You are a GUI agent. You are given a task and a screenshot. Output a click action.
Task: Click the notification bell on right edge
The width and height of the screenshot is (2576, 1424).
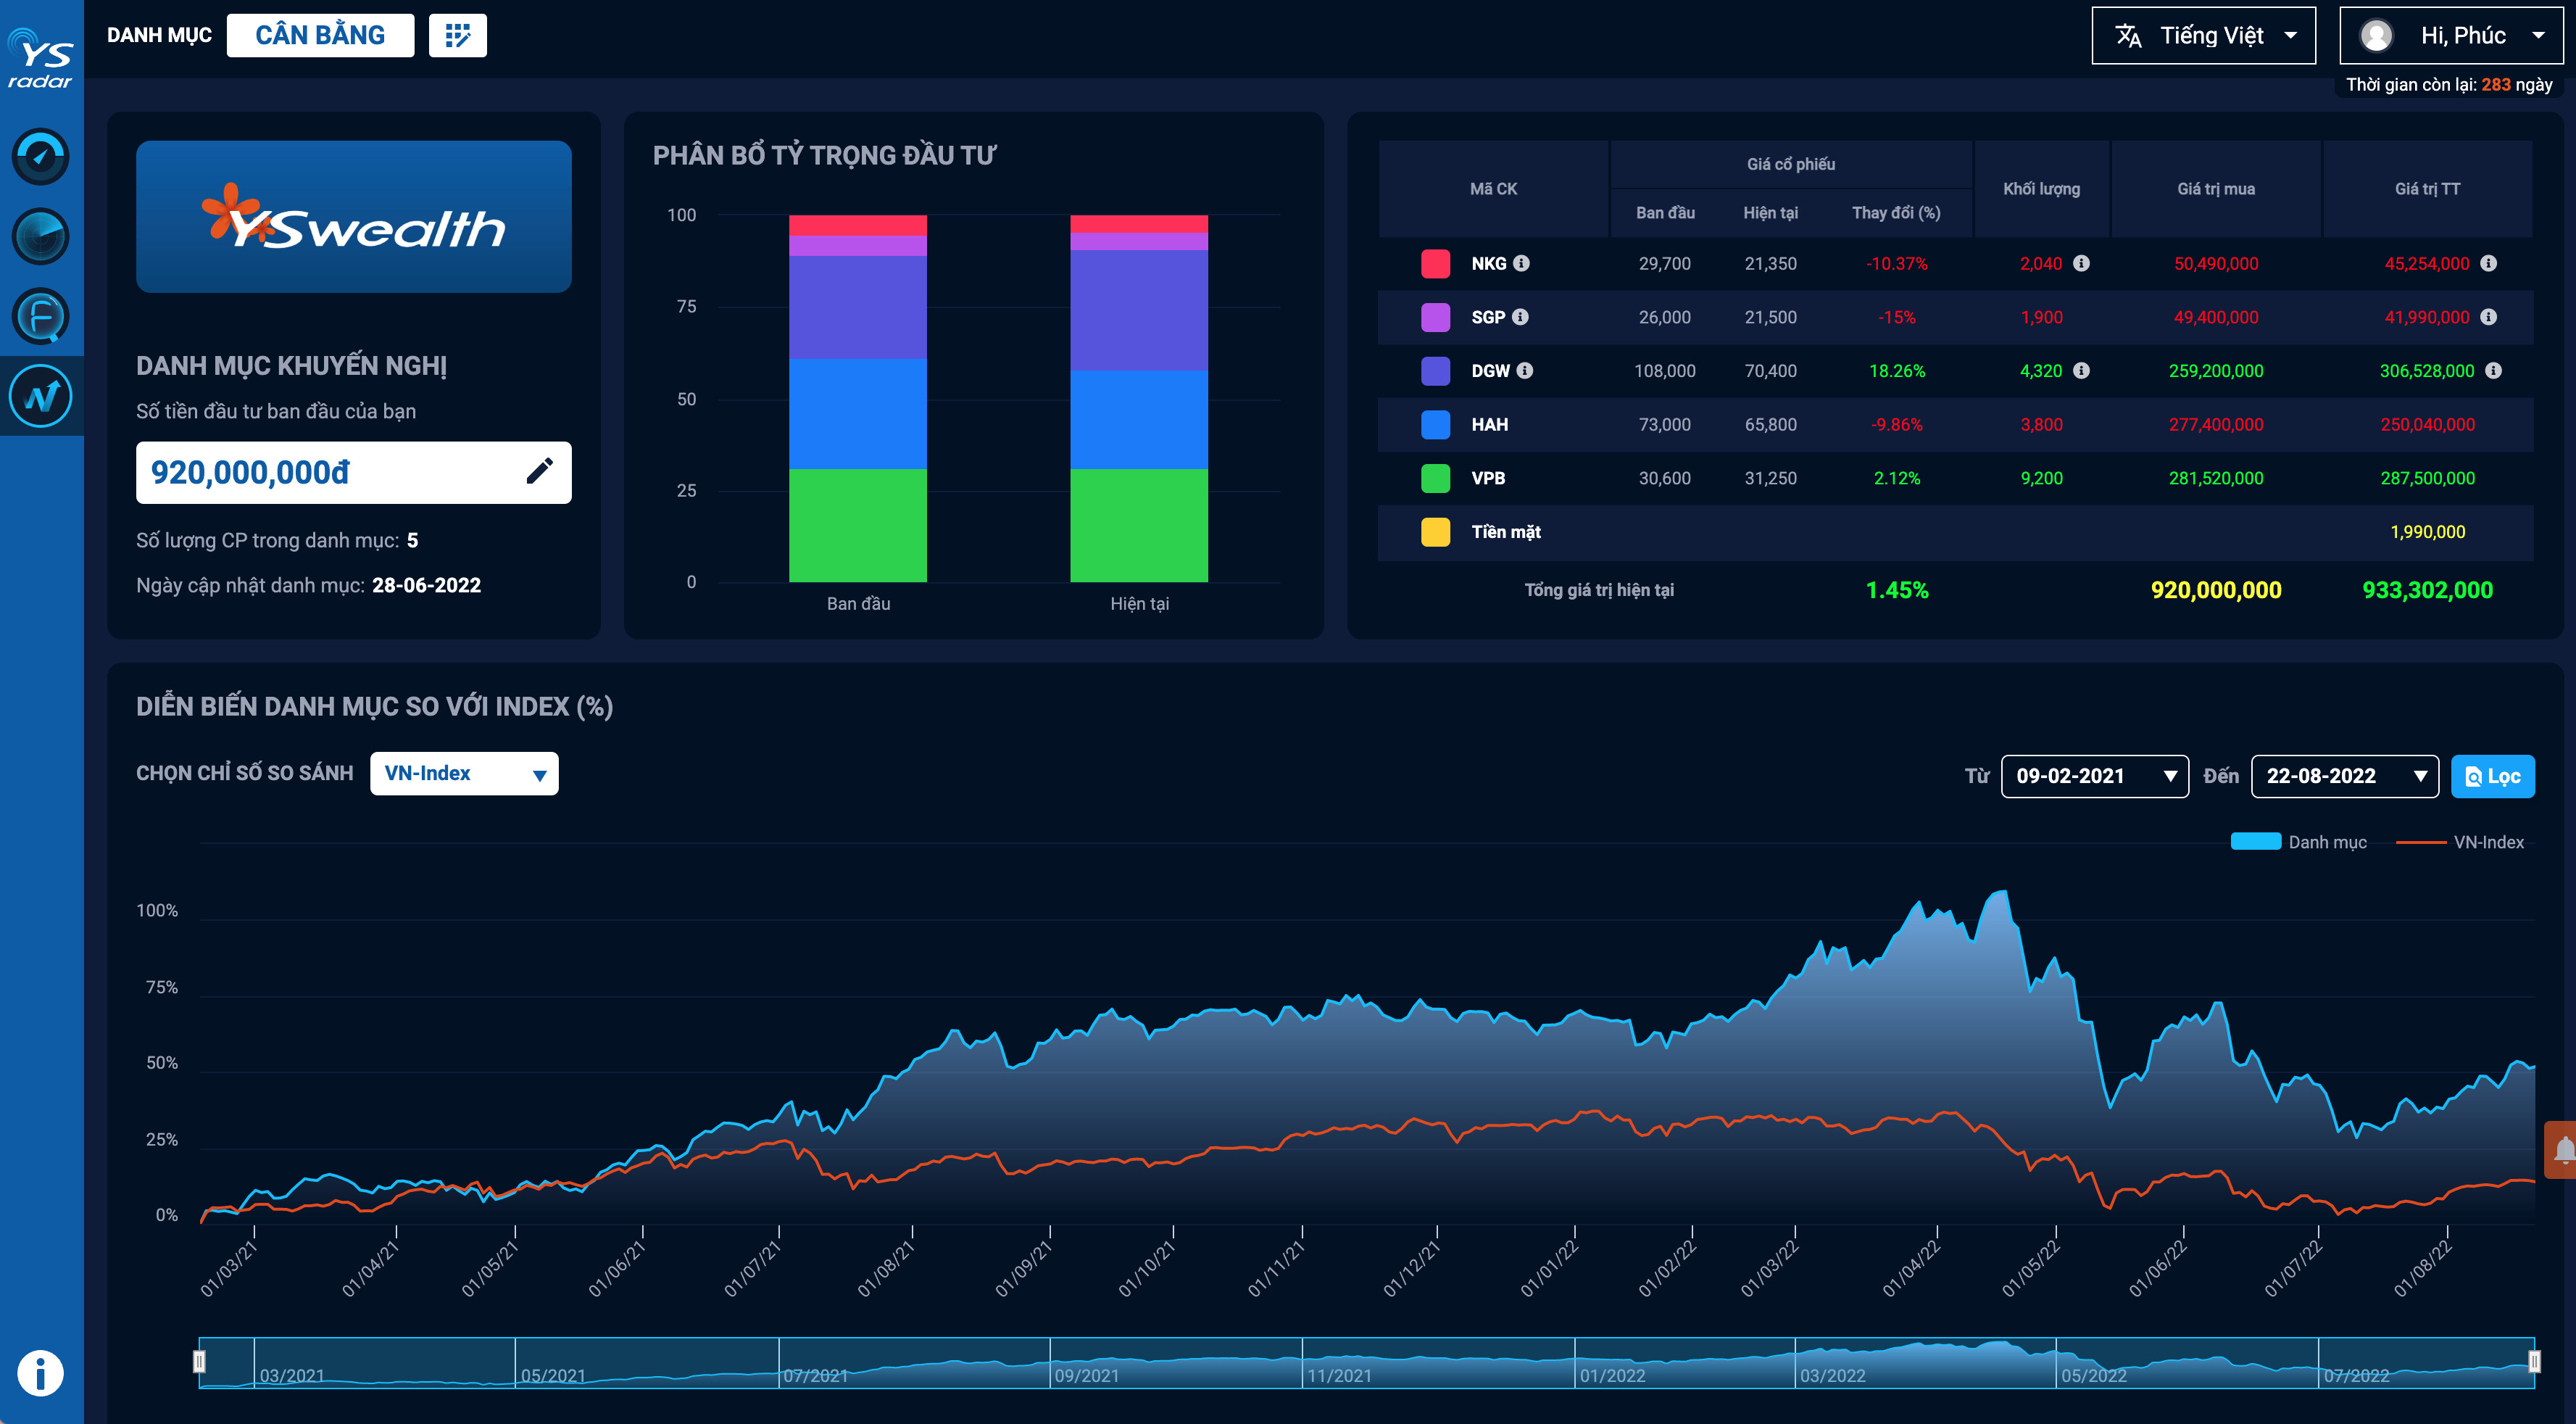click(2563, 1150)
